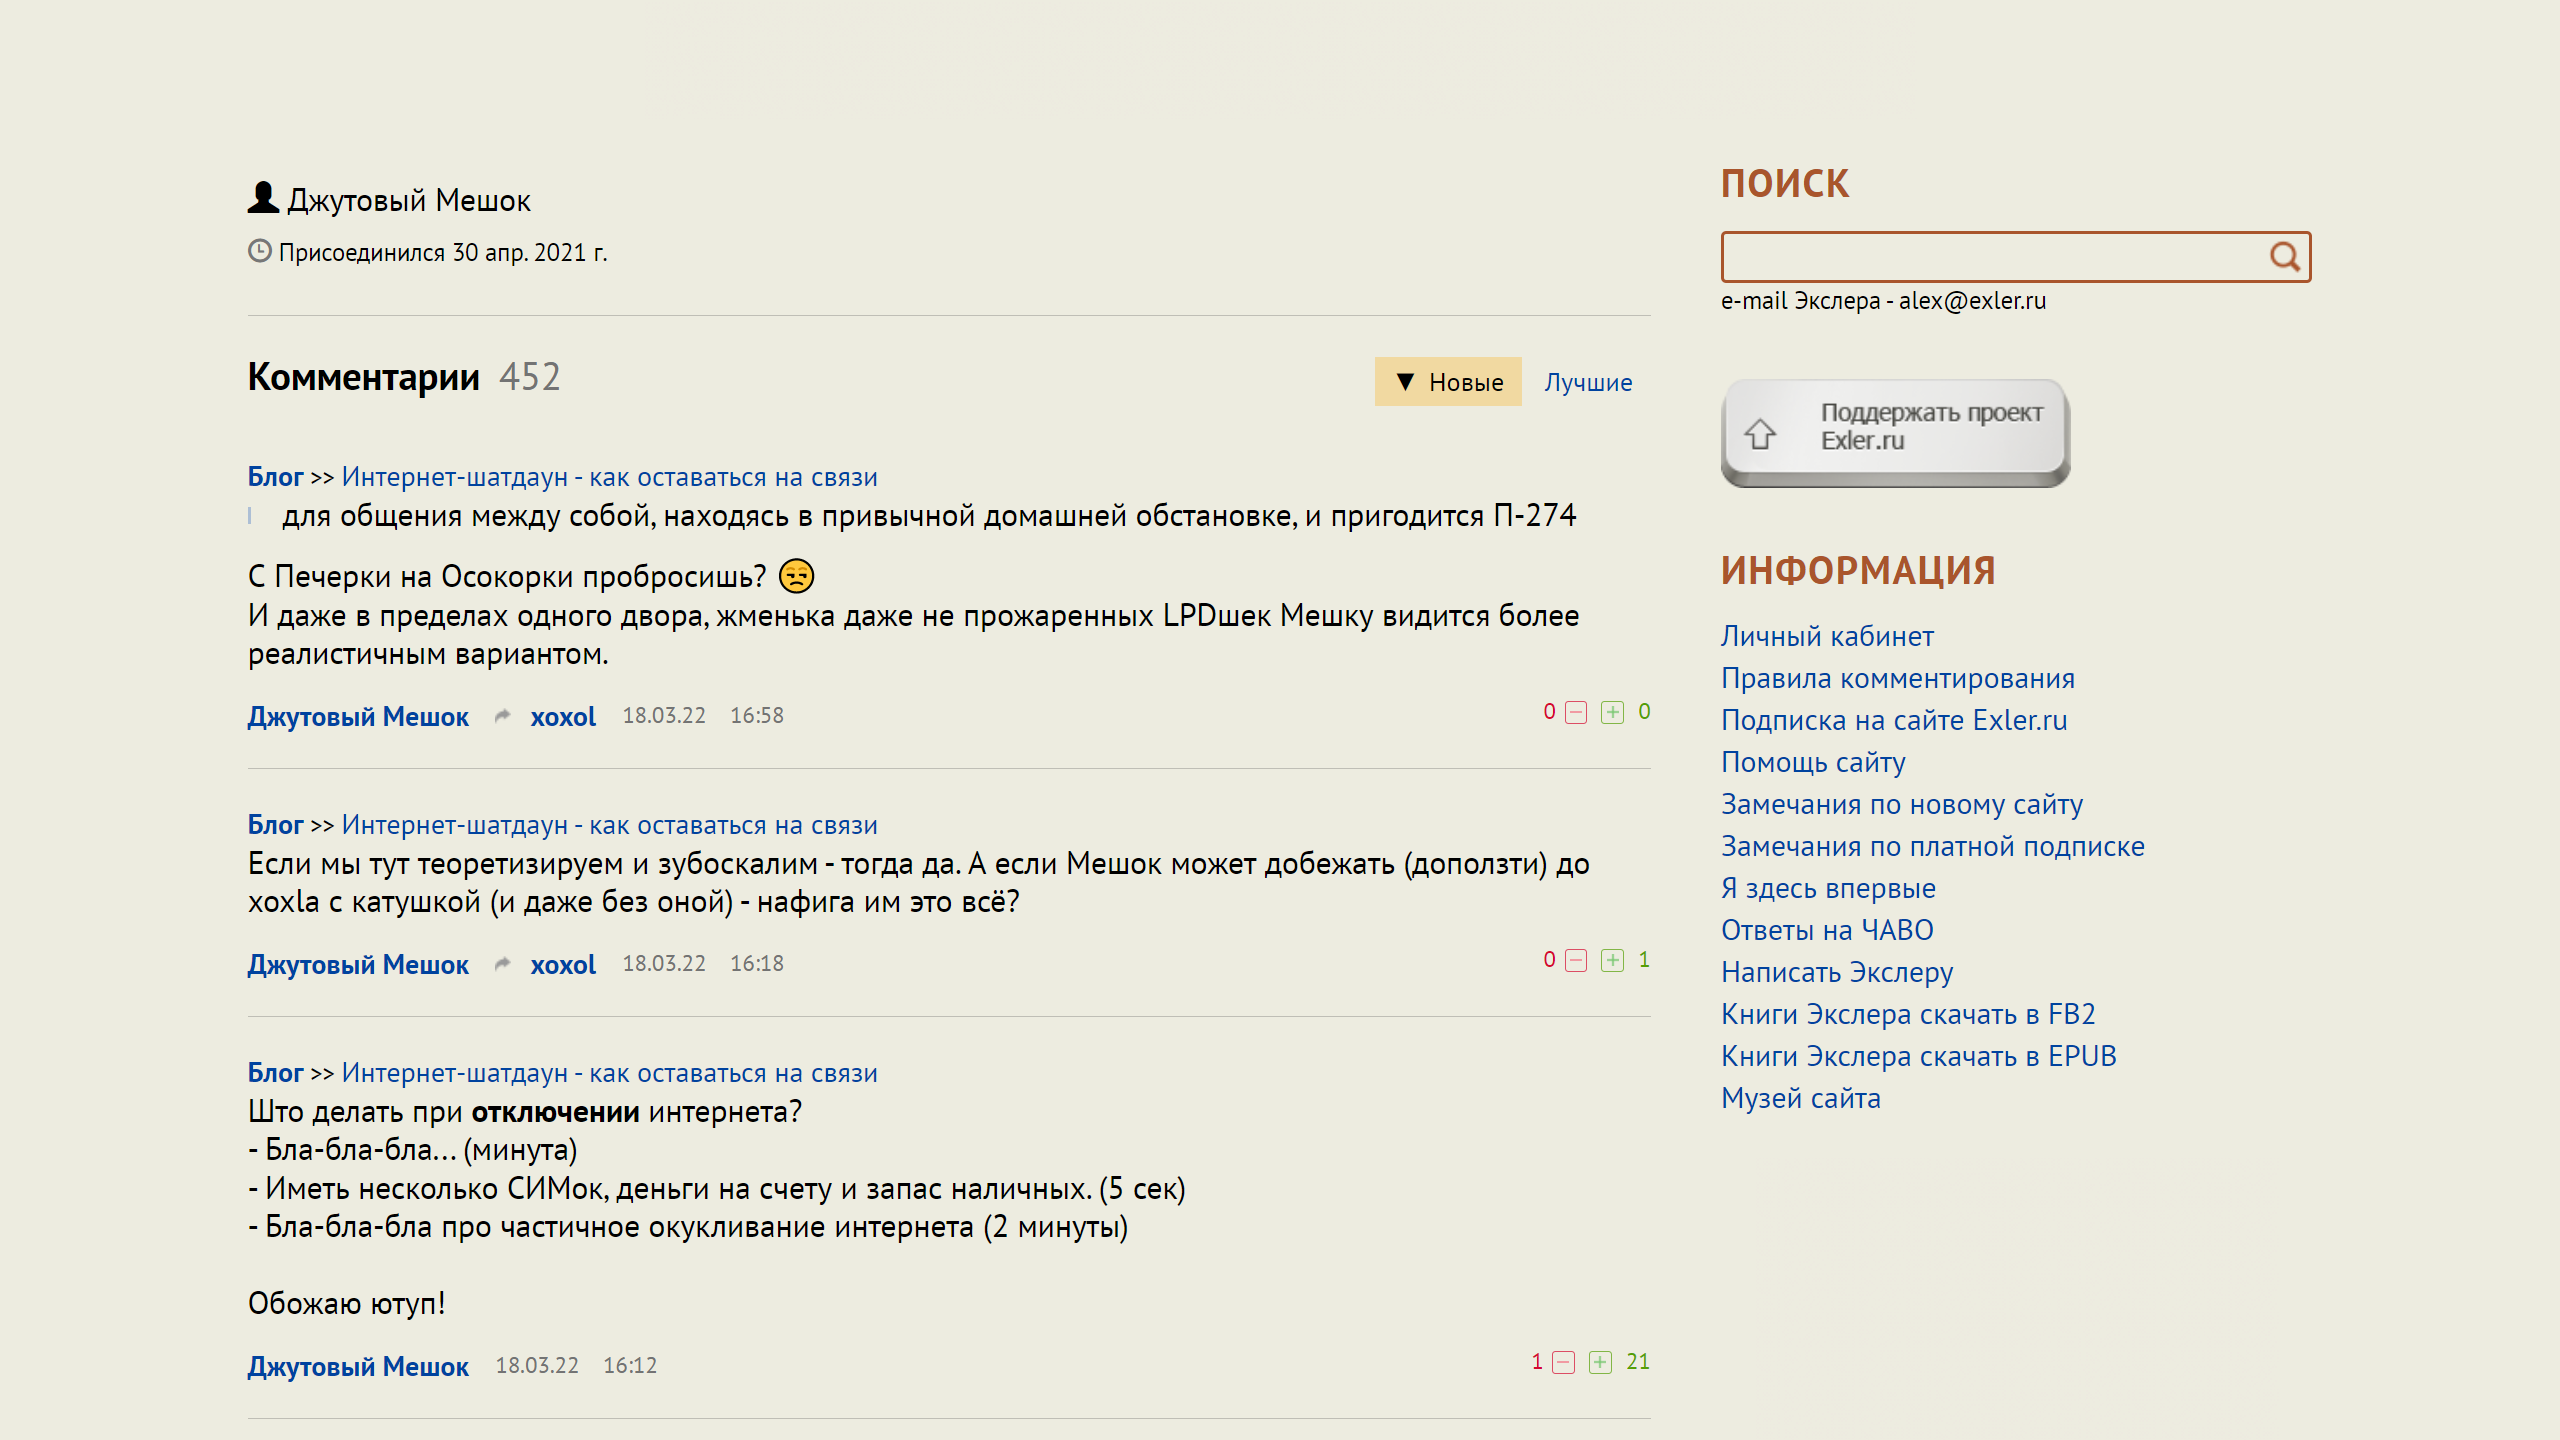Image resolution: width=2560 pixels, height=1440 pixels.
Task: Open Книги Экслера скачать в EPUB
Action: (1918, 1056)
